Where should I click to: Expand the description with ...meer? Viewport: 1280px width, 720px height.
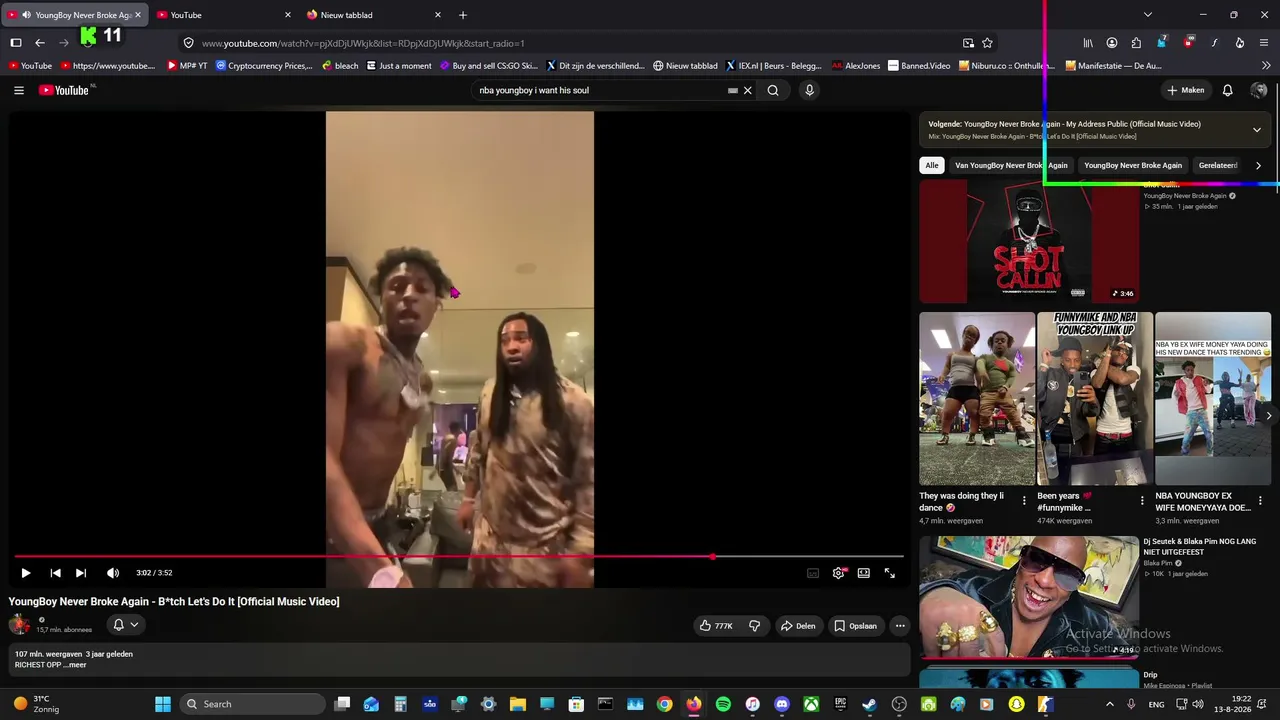pos(77,665)
